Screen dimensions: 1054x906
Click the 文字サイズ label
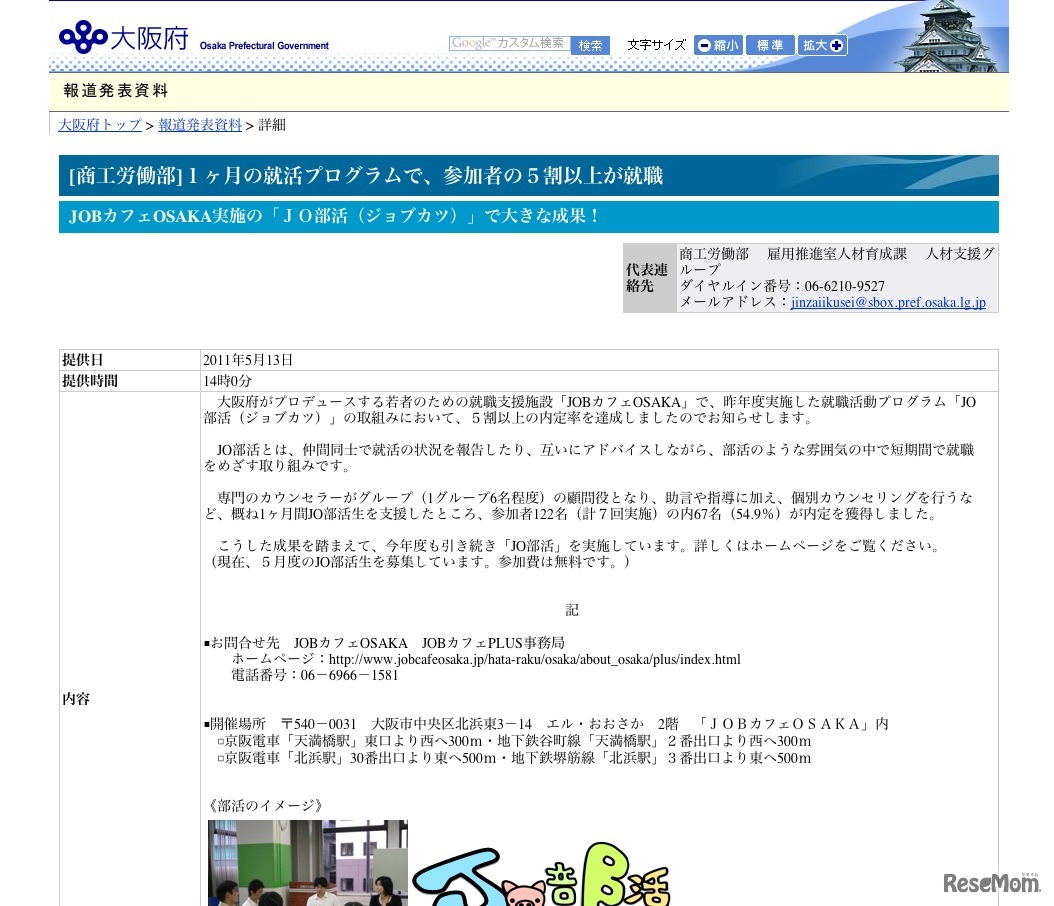click(656, 45)
